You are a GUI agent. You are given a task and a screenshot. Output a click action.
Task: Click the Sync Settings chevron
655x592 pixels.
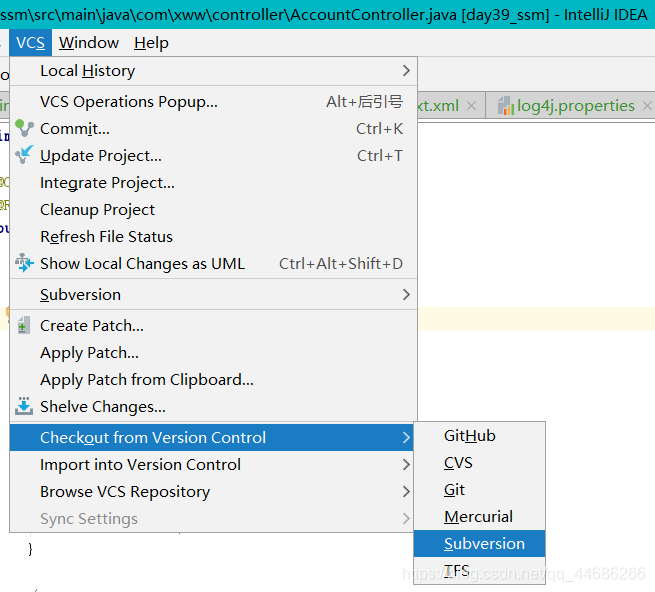(406, 518)
